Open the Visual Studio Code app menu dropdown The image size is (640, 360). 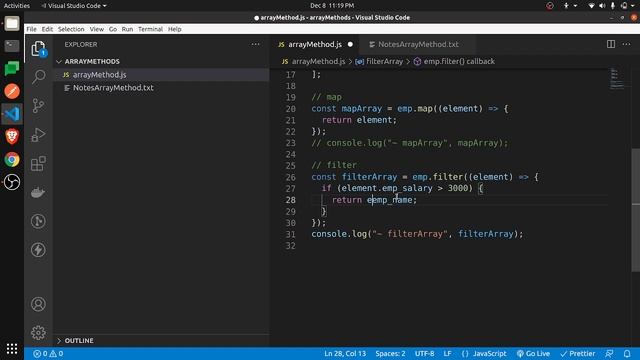click(74, 6)
